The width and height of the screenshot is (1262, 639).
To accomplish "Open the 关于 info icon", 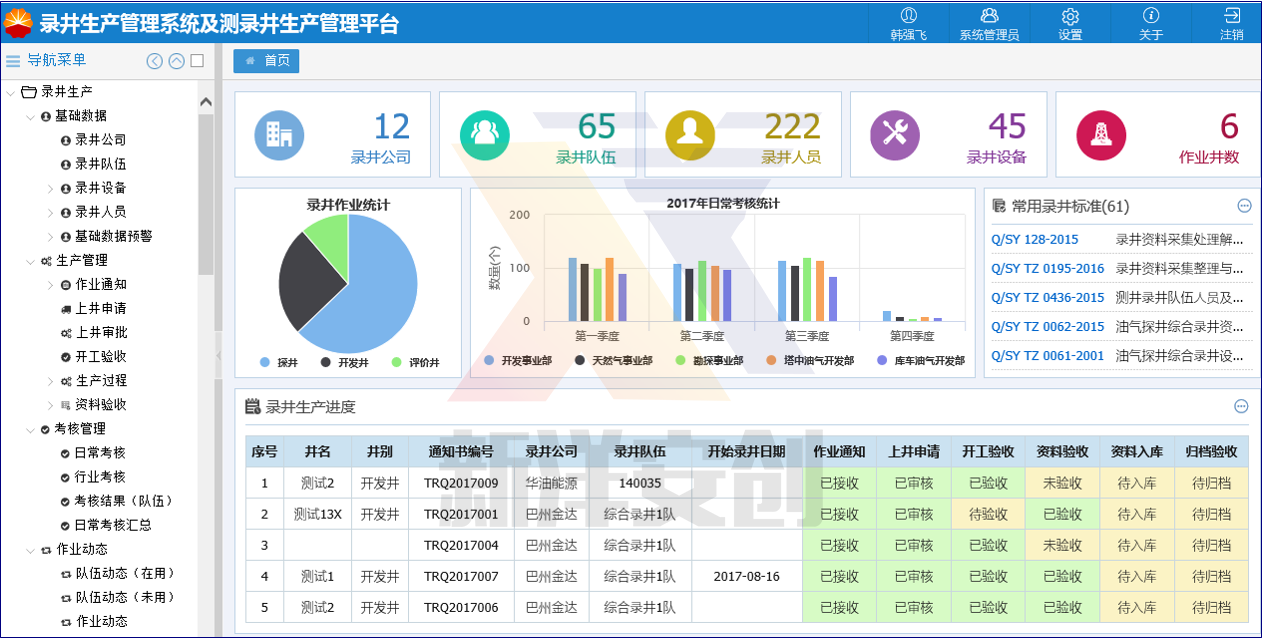I will [x=1151, y=16].
